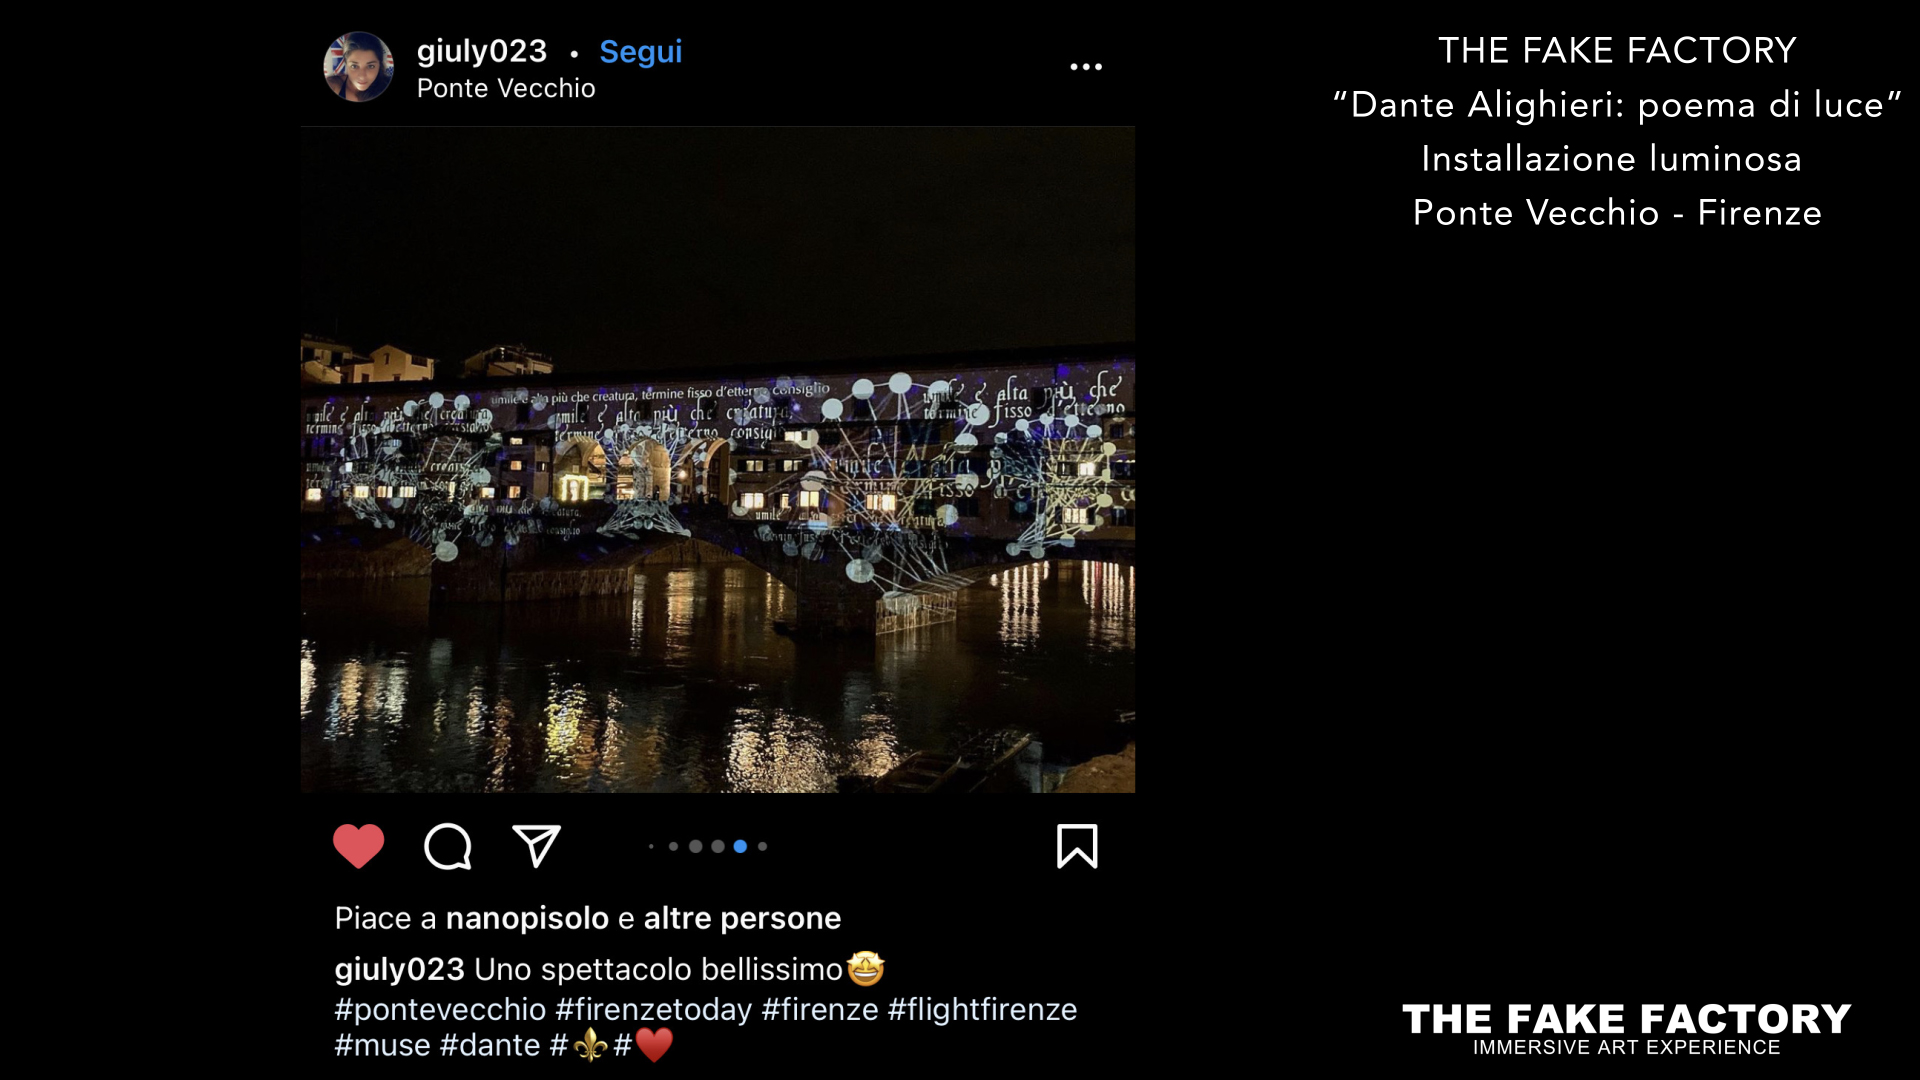Open the Ponte Vecchio night photo
The height and width of the screenshot is (1080, 1920).
pos(718,459)
